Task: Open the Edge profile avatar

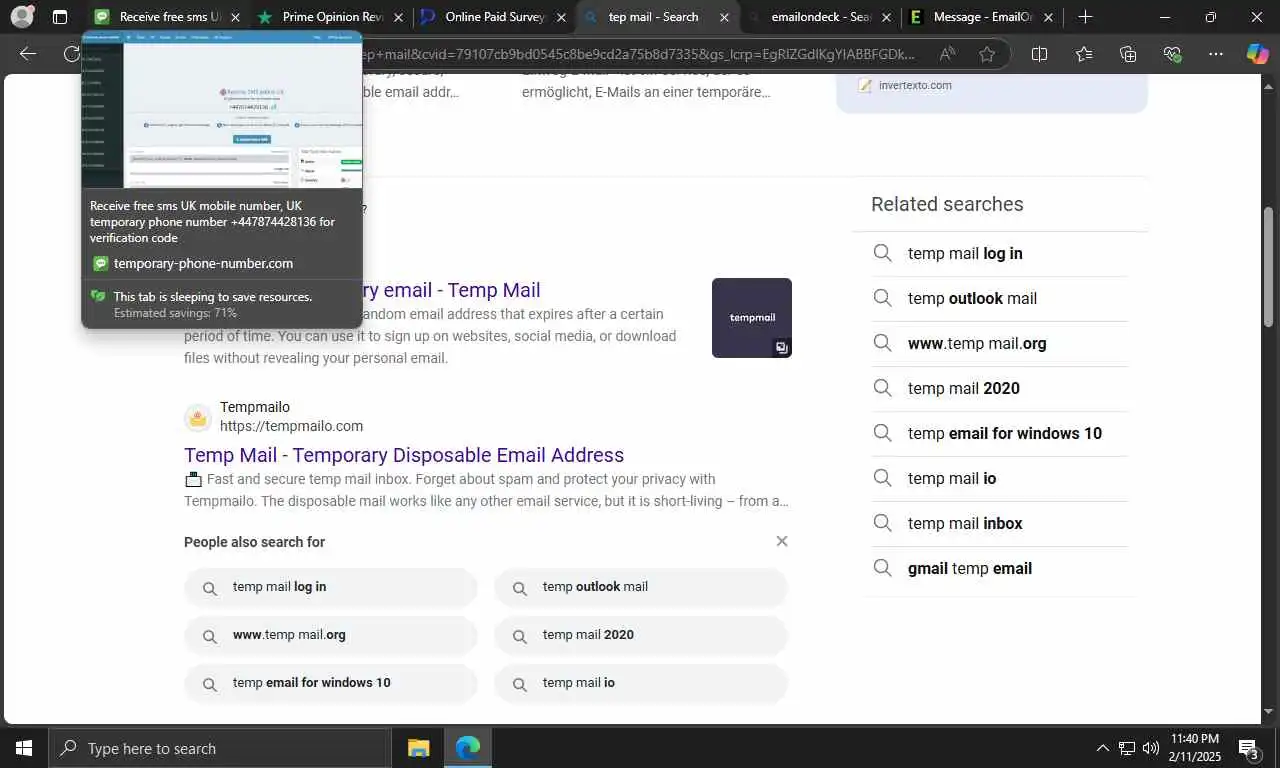Action: (x=22, y=17)
